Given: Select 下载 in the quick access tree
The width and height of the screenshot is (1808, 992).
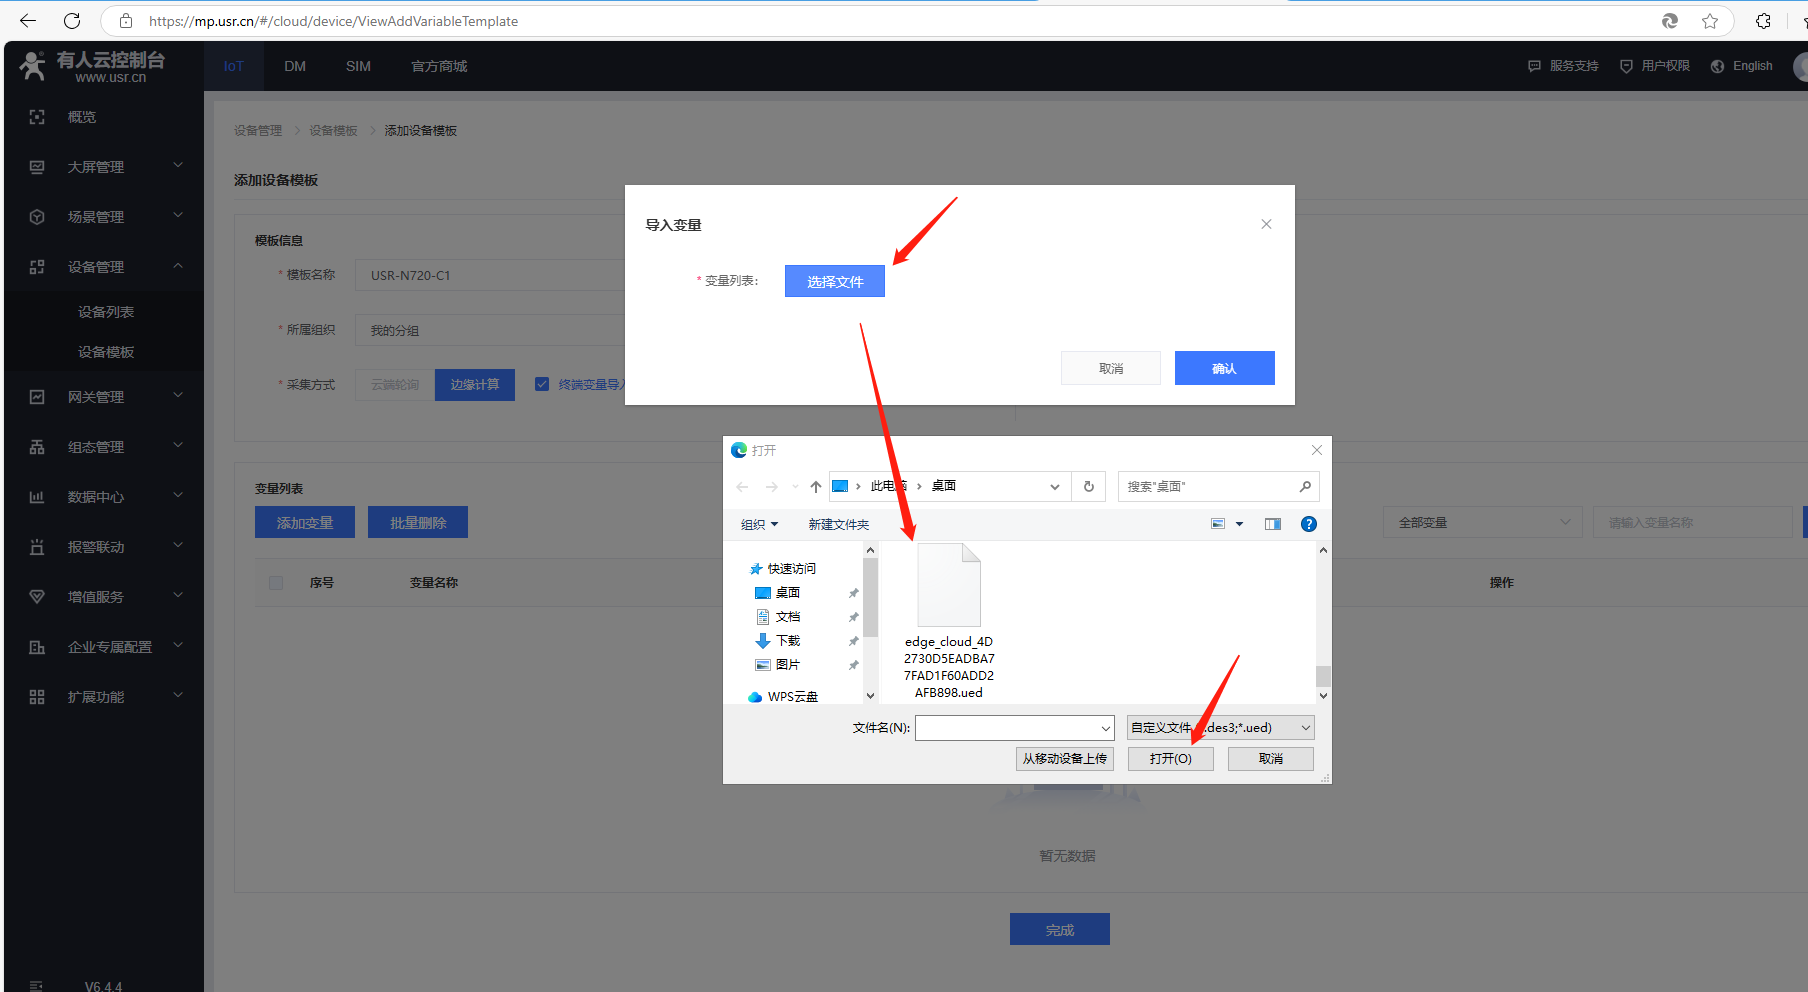Looking at the screenshot, I should pyautogui.click(x=787, y=641).
